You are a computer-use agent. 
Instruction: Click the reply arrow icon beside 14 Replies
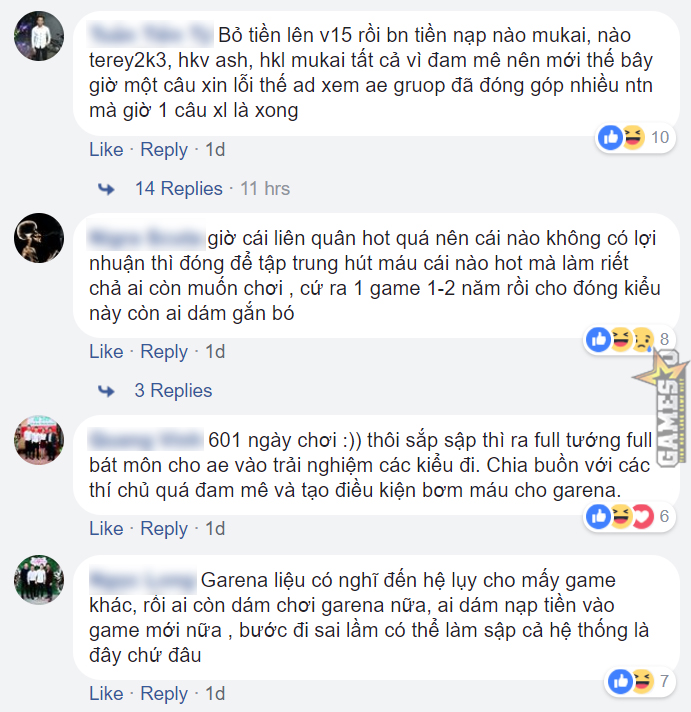coord(106,188)
